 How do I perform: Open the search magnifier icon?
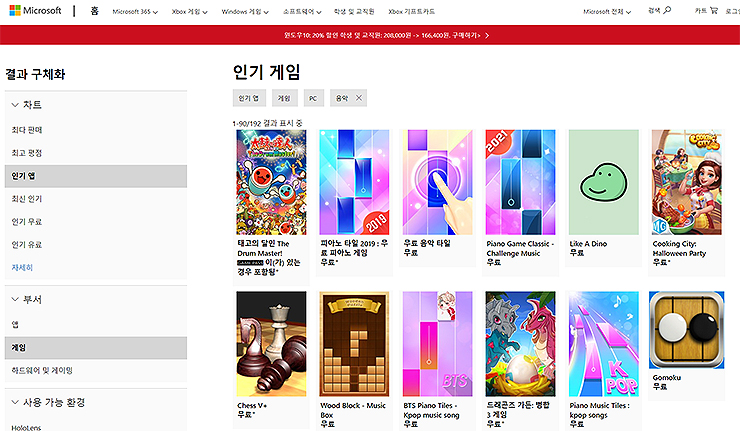666,10
